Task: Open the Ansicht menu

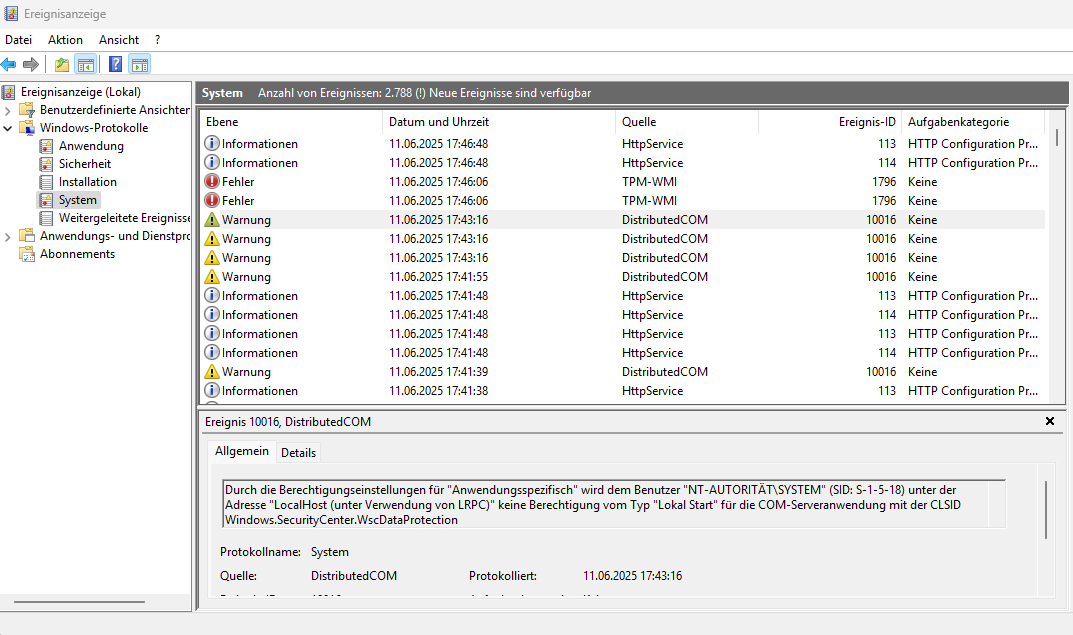Action: coord(118,40)
